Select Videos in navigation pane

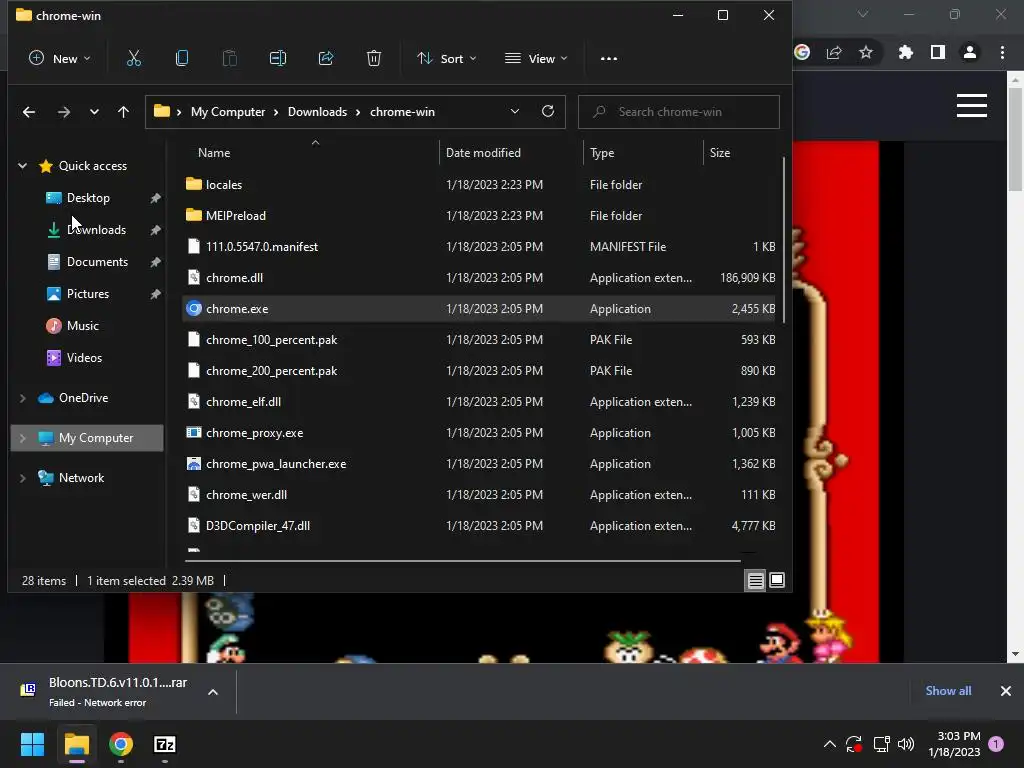tap(84, 358)
